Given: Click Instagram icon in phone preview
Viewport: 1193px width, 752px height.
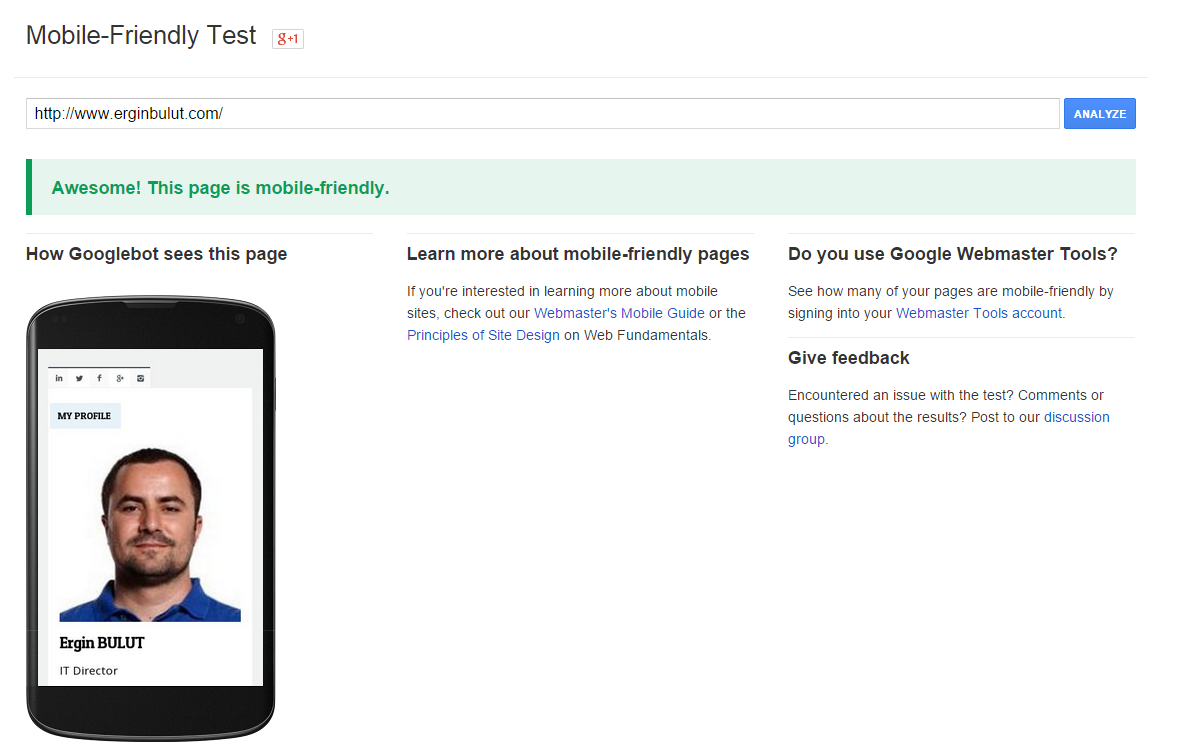Looking at the screenshot, I should pyautogui.click(x=140, y=378).
